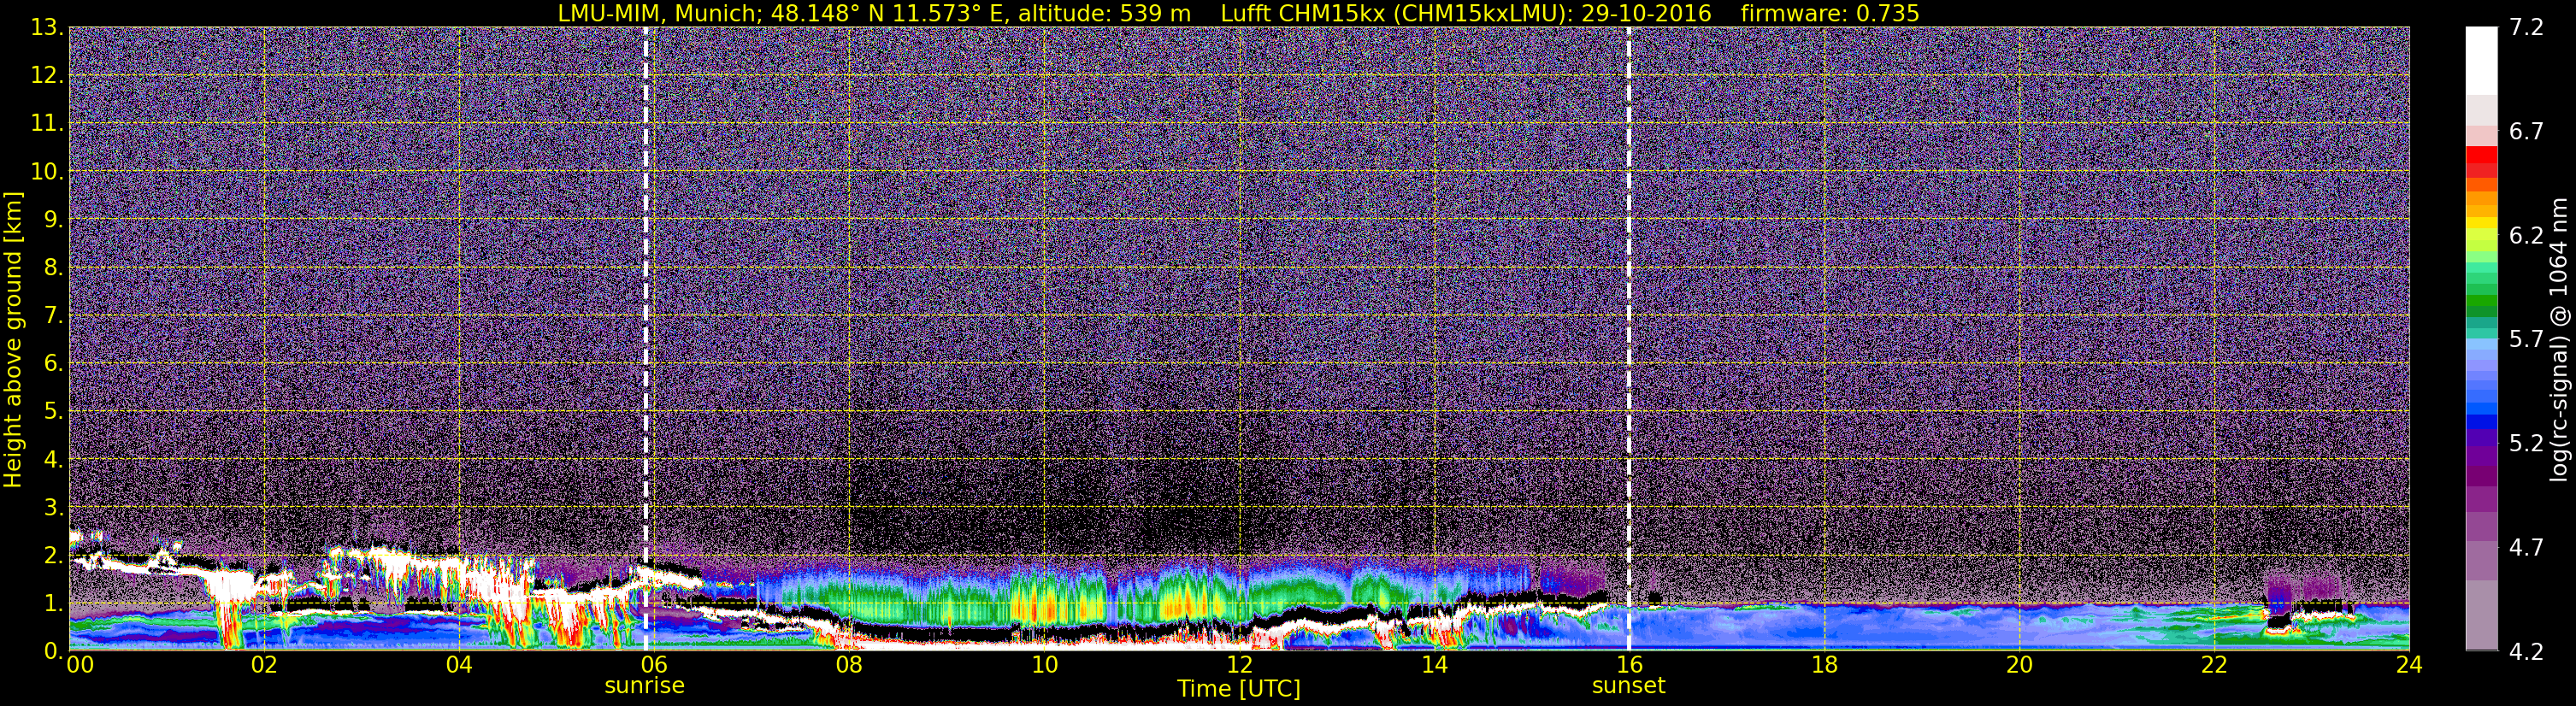Click the '08' time tick label
The image size is (2576, 706).
tap(848, 665)
